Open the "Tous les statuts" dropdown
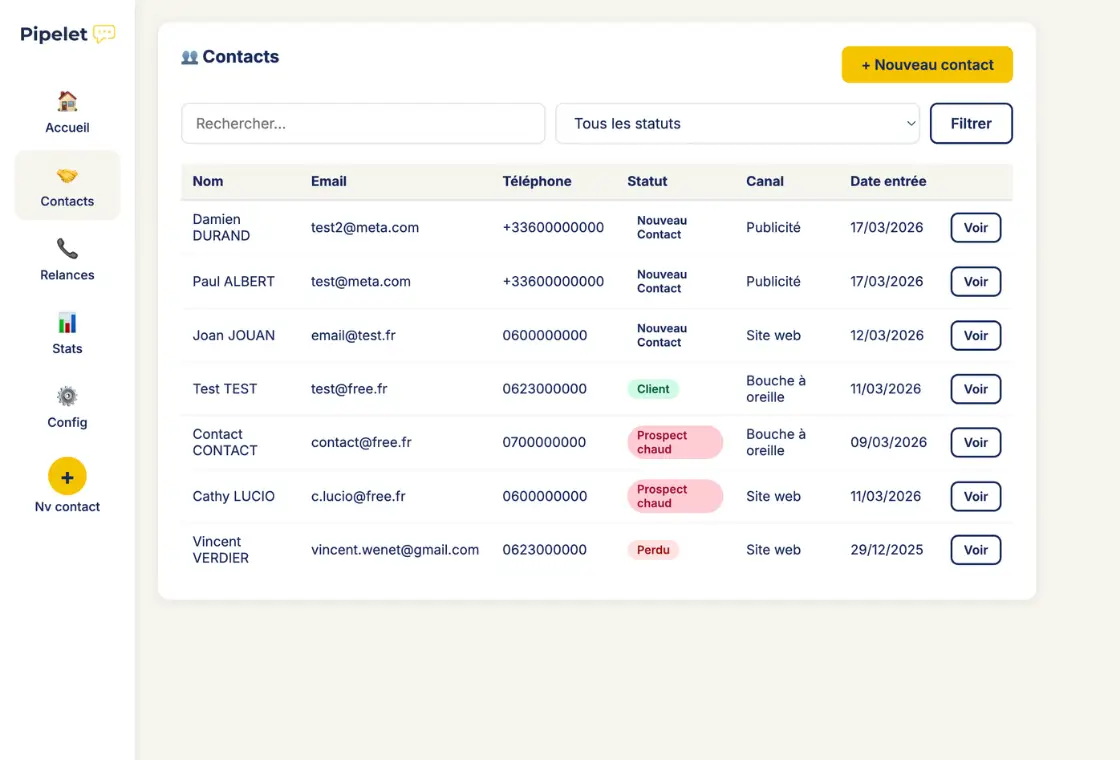Screen dimensions: 1120x760 coord(737,123)
